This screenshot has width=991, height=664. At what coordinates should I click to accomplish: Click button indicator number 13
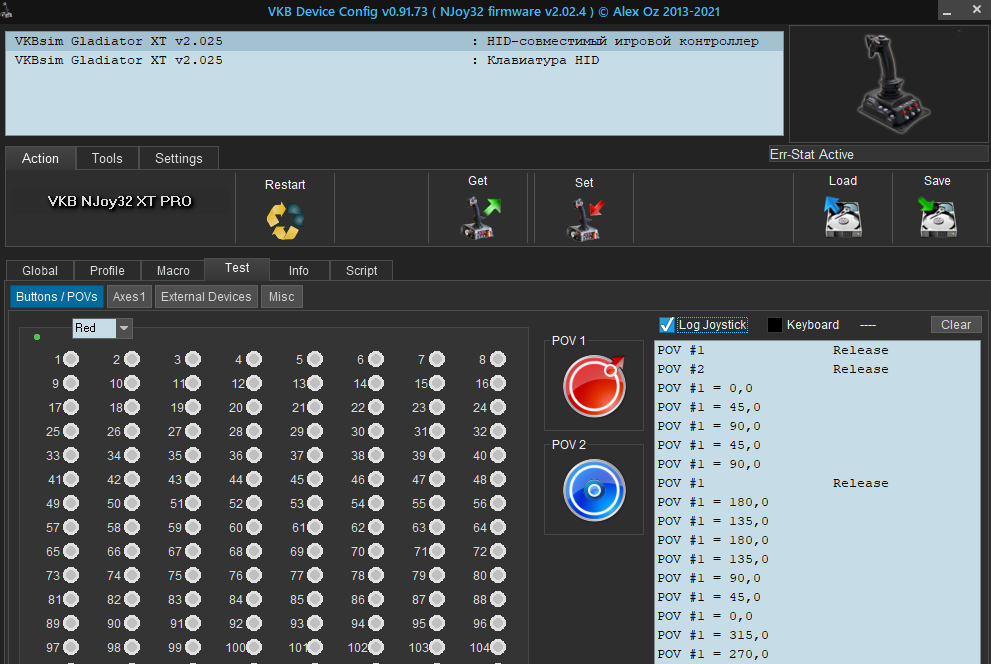point(315,383)
